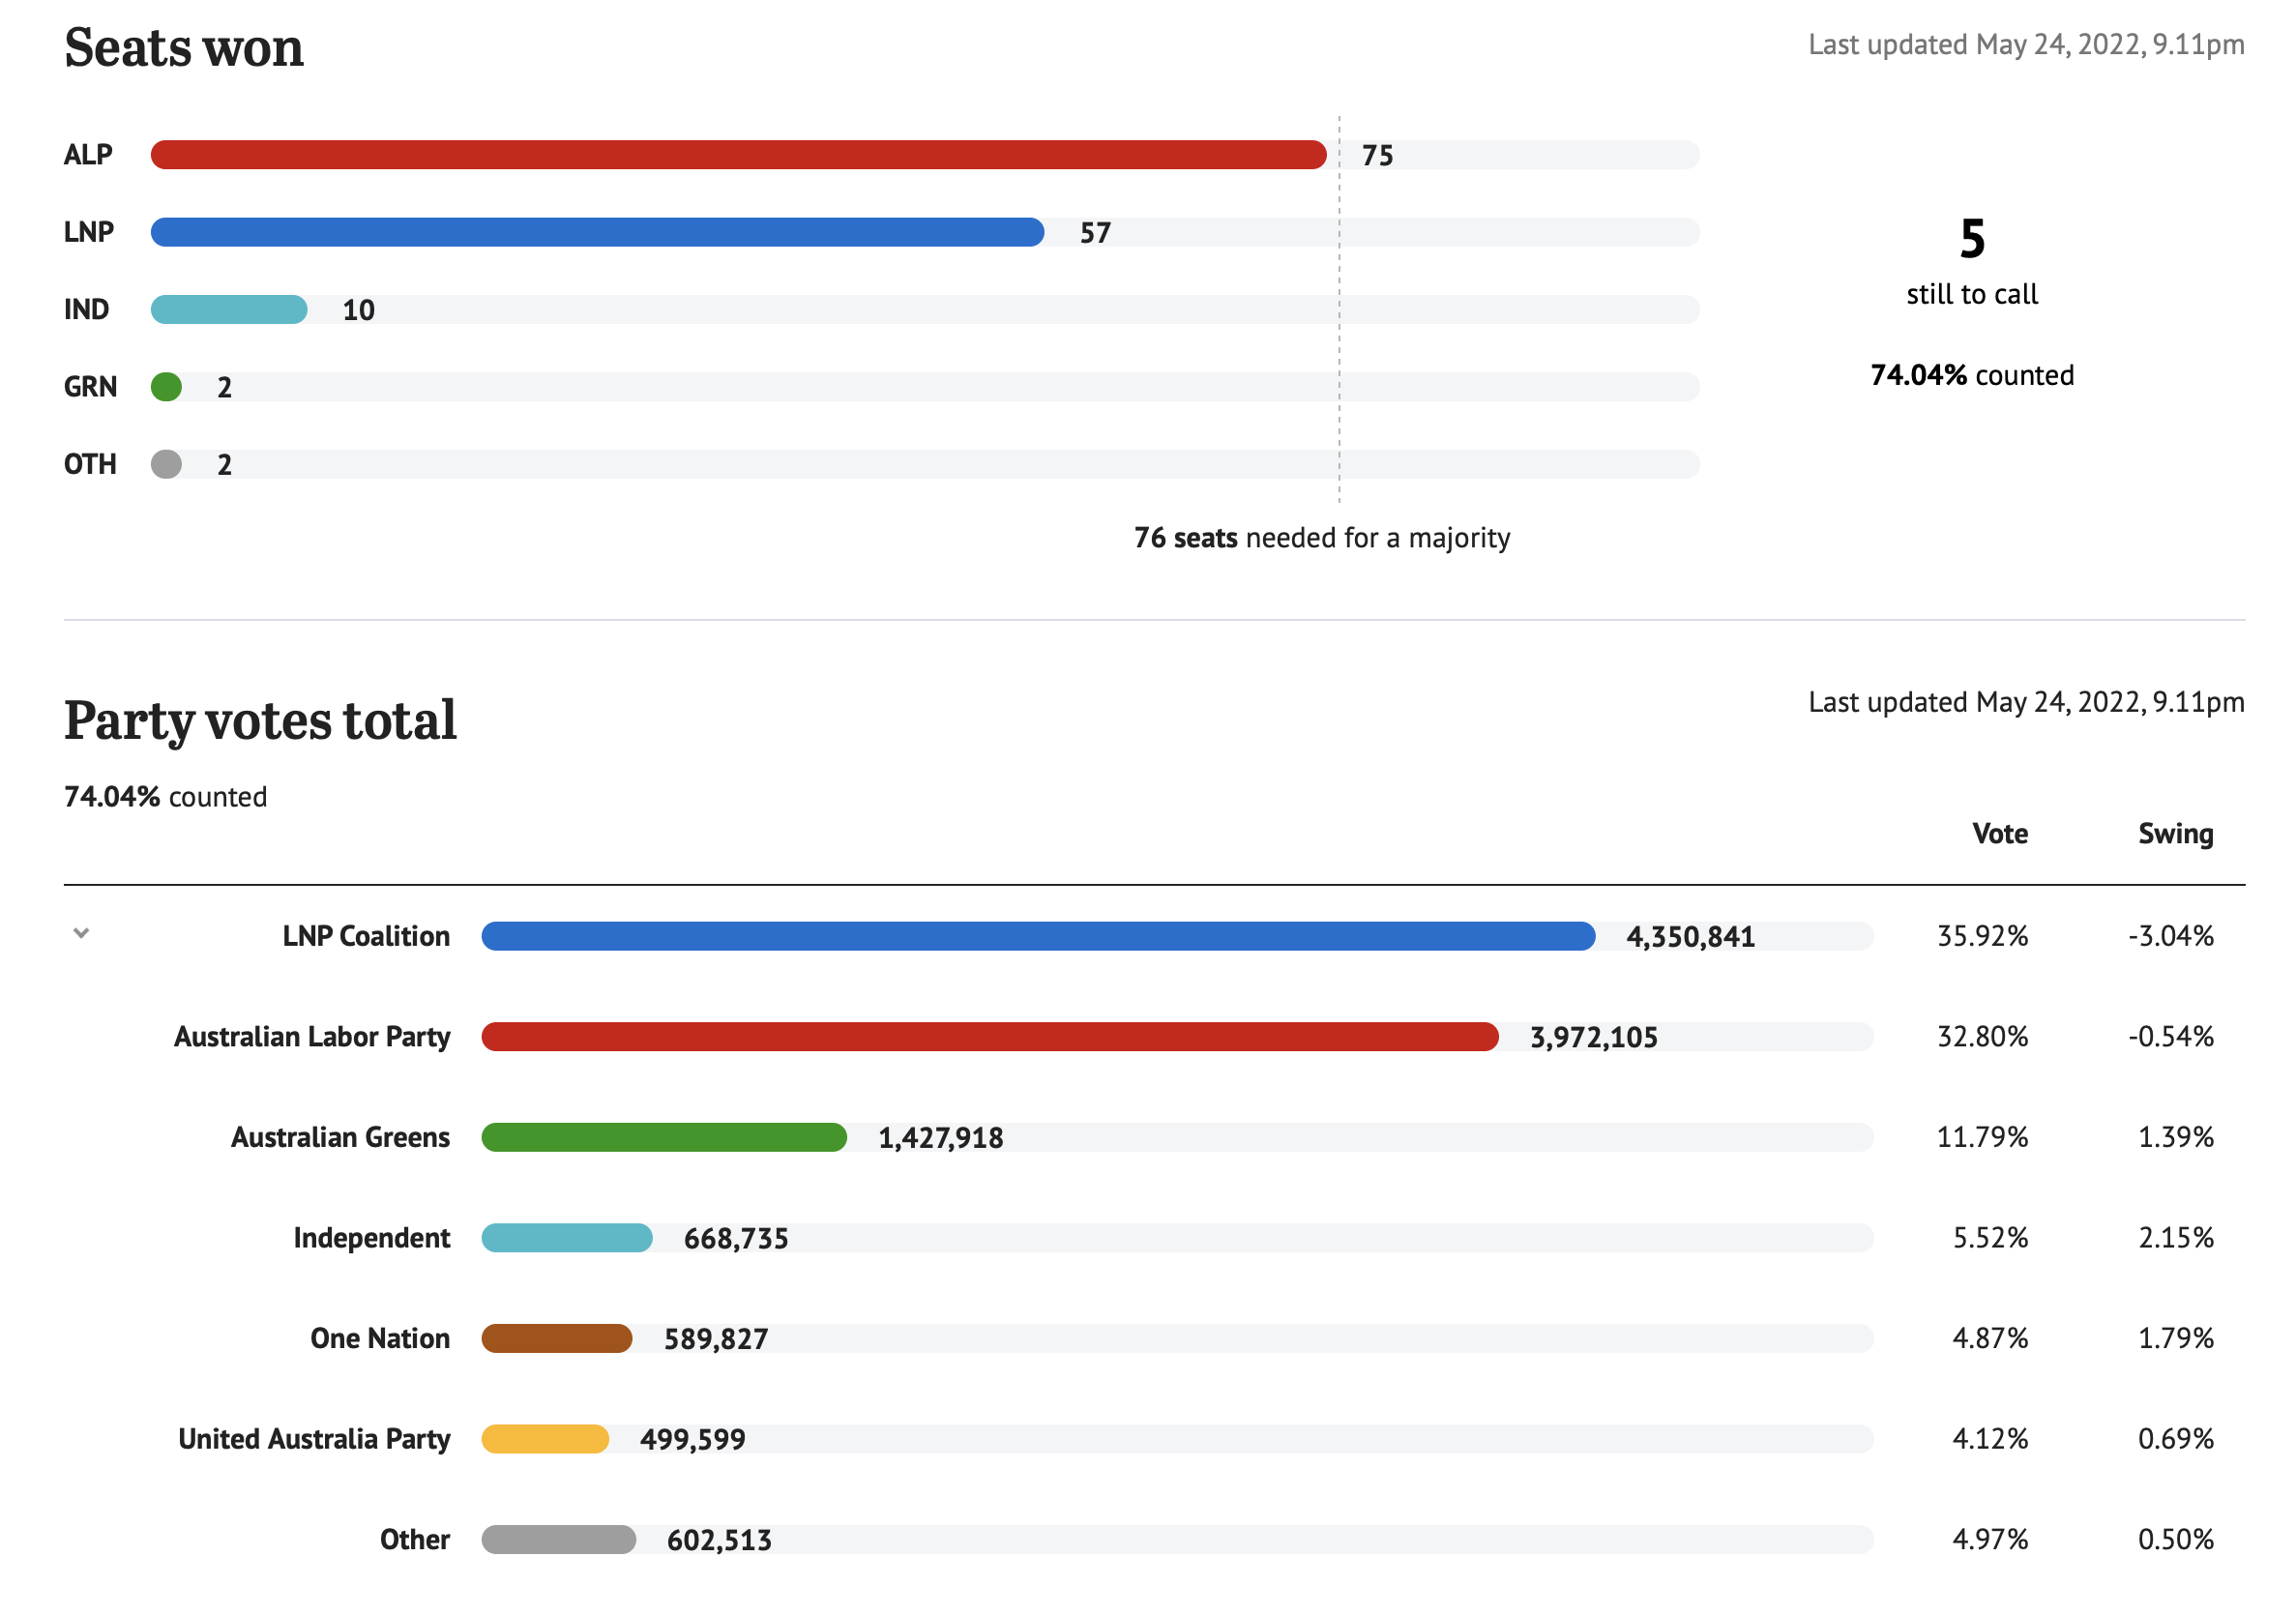
Task: Click the Party votes total heading
Action: pos(260,721)
